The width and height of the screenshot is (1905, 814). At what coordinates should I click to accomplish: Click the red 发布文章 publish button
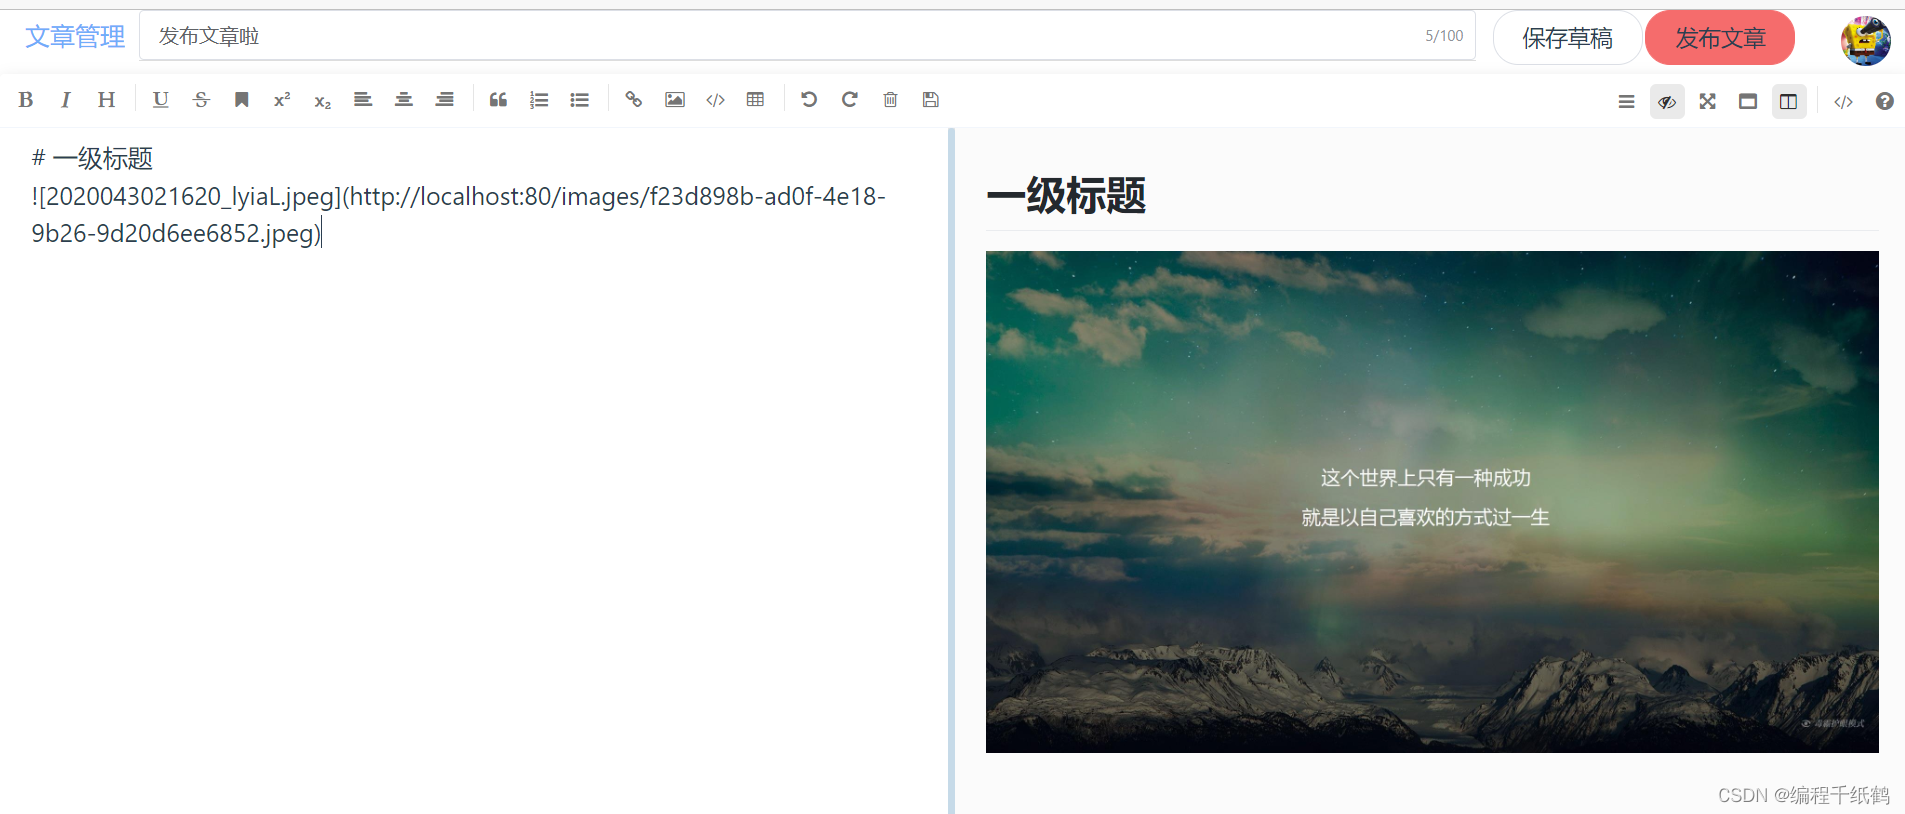pyautogui.click(x=1720, y=38)
